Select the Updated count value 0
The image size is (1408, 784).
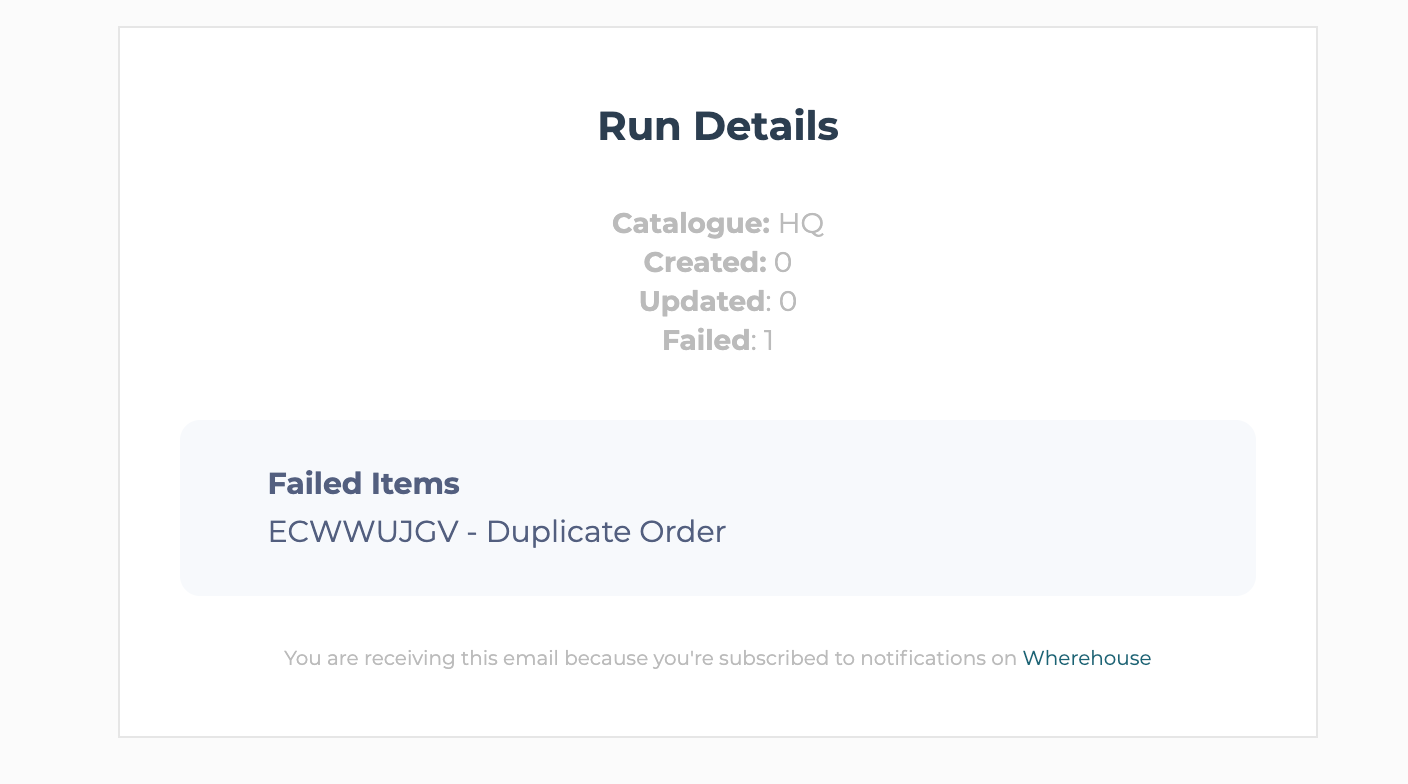788,301
